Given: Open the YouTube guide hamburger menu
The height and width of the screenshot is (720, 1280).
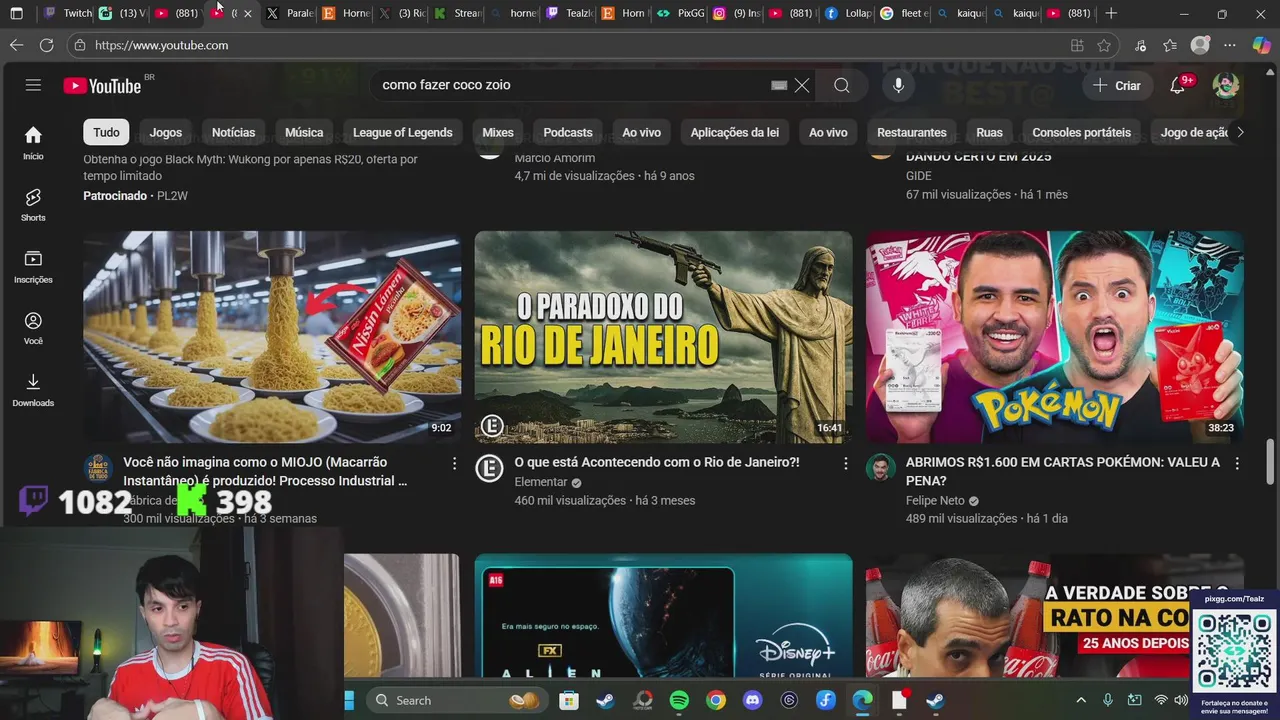Looking at the screenshot, I should click(33, 85).
